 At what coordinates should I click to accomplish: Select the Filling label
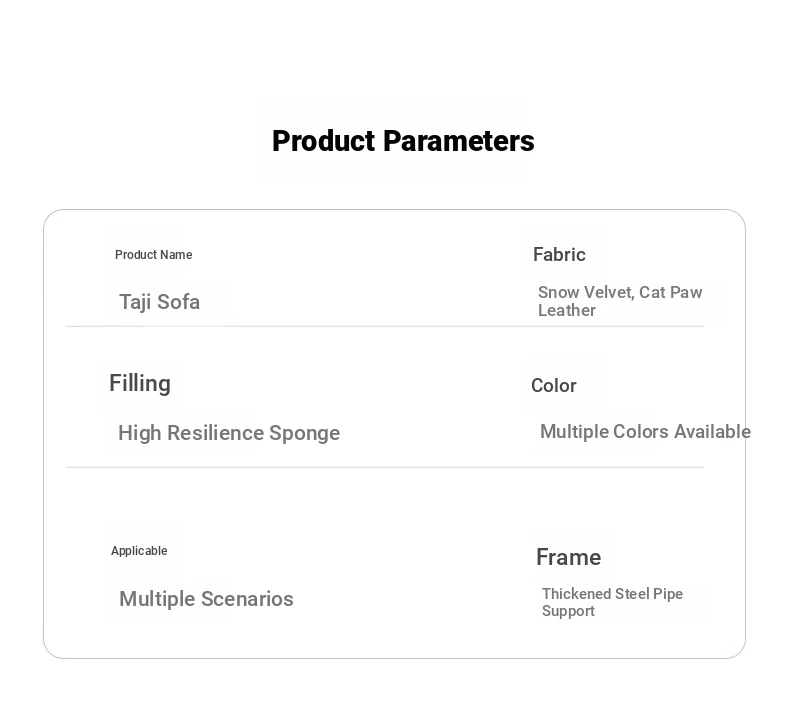point(140,383)
